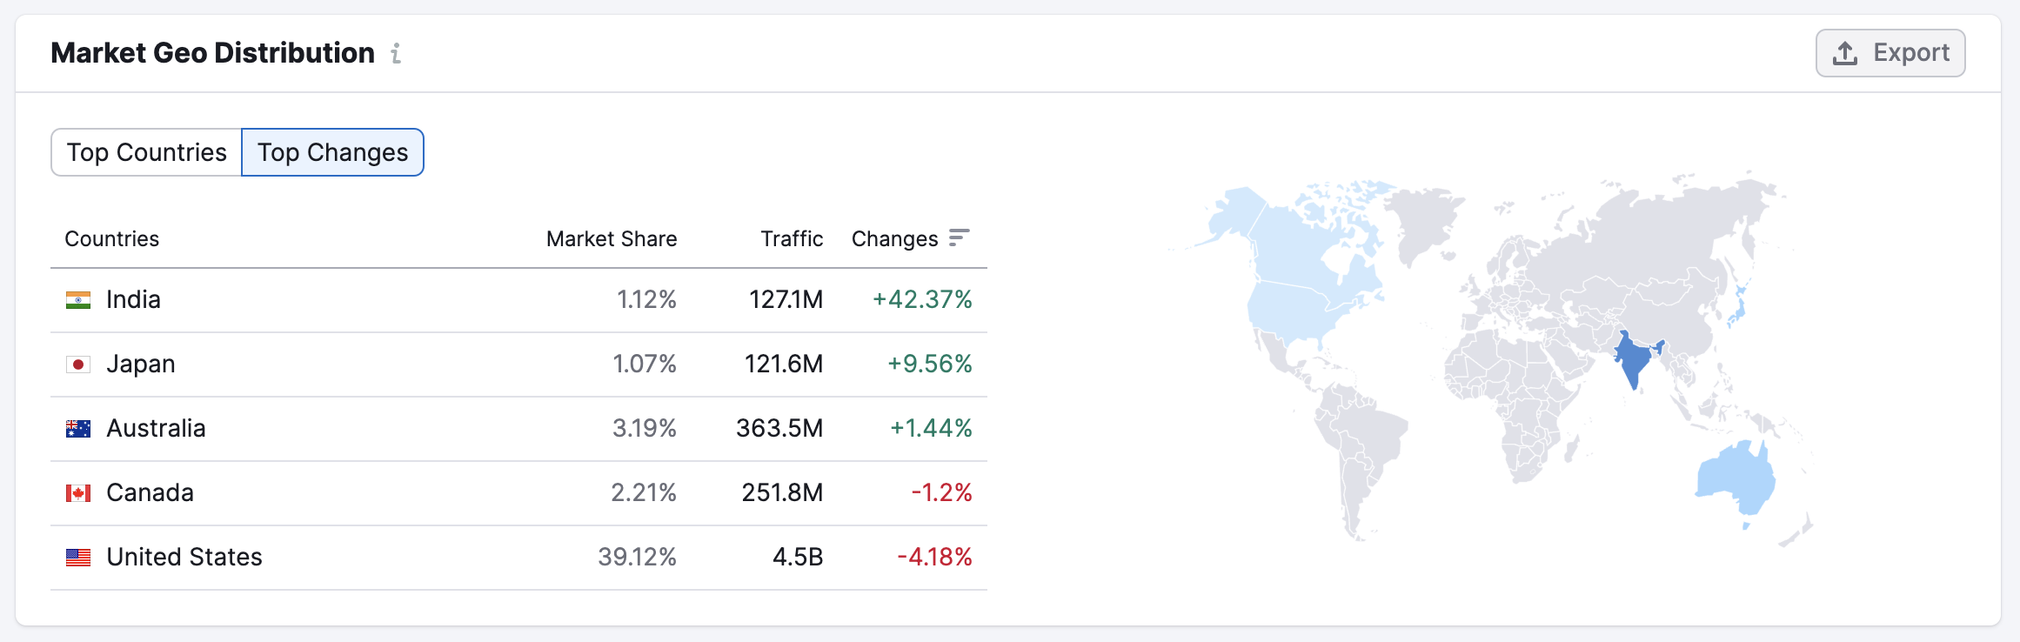Click the Australia flag icon
Image resolution: width=2020 pixels, height=642 pixels.
[78, 429]
